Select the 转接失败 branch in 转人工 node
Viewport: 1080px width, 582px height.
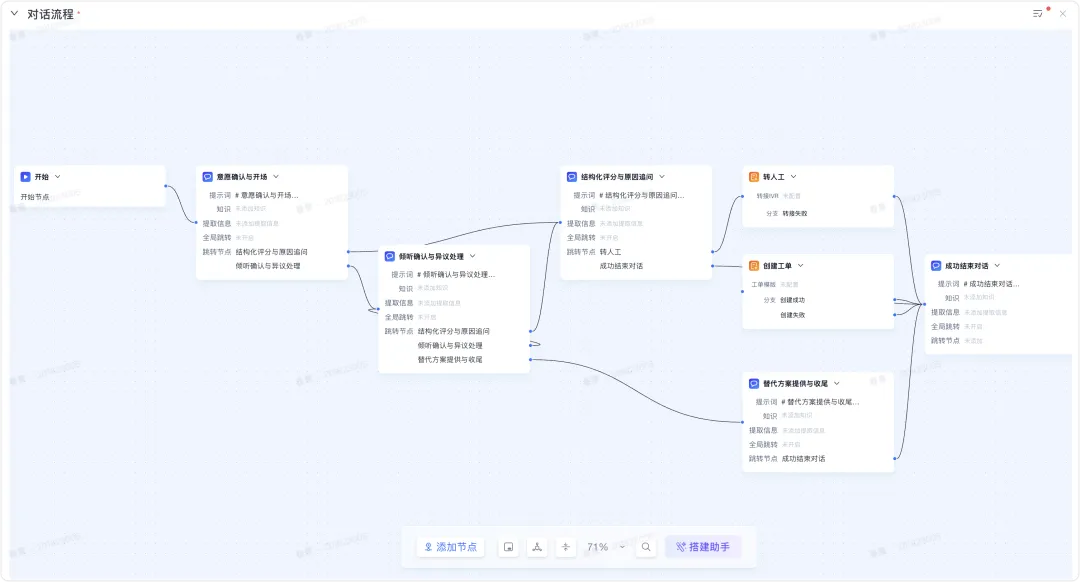click(794, 213)
